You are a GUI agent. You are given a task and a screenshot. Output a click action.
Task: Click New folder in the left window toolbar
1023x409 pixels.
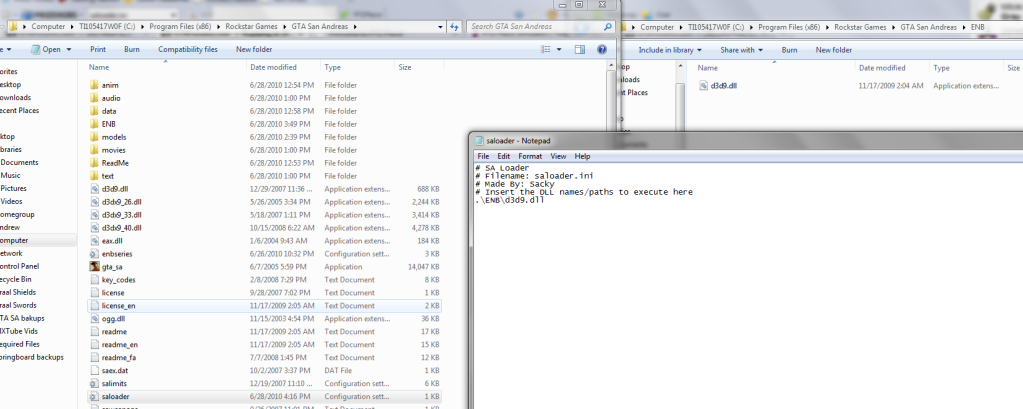[254, 49]
